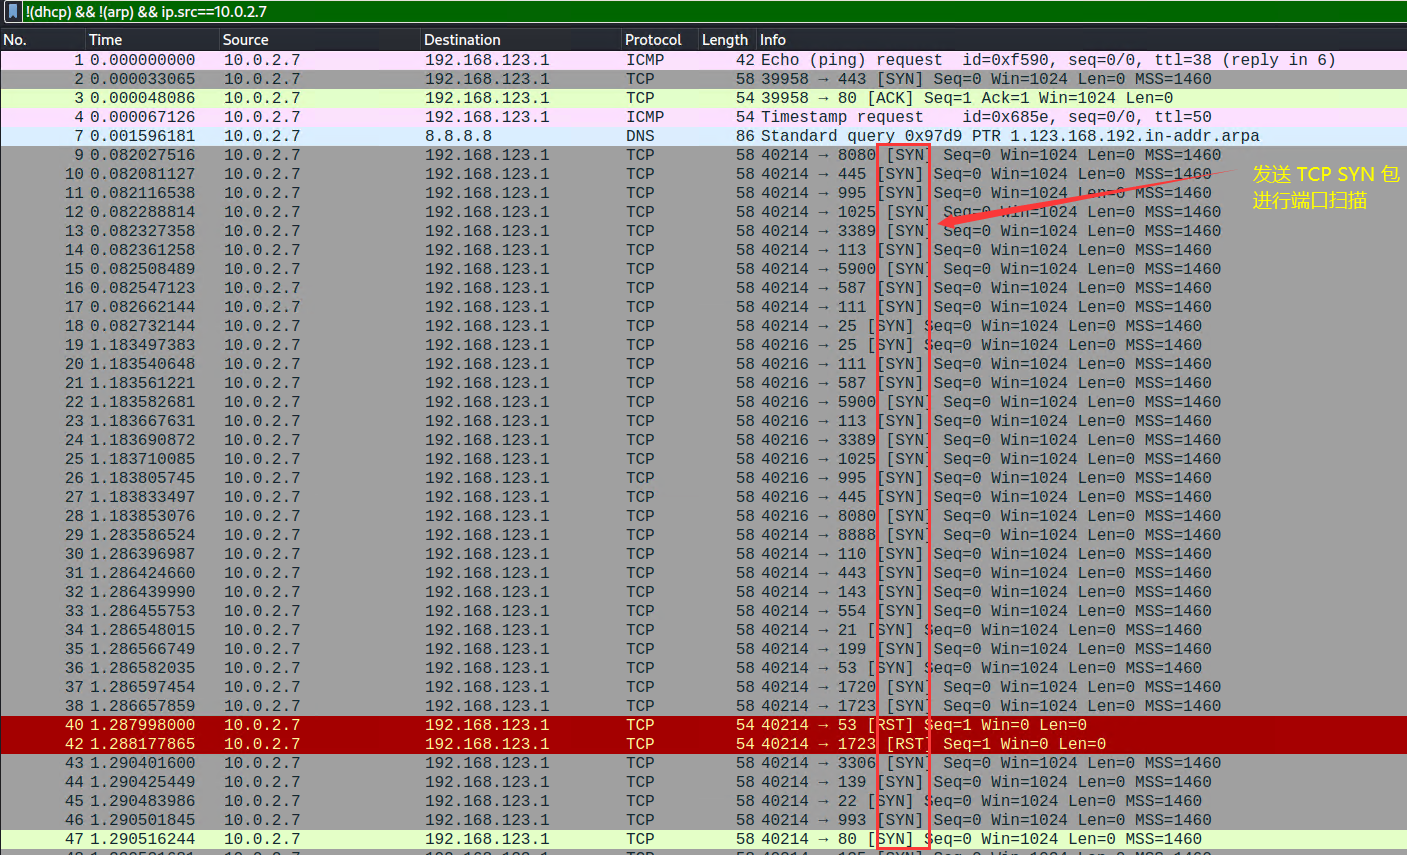
Task: Select packet 22 at time 1.183582681
Action: 703,402
